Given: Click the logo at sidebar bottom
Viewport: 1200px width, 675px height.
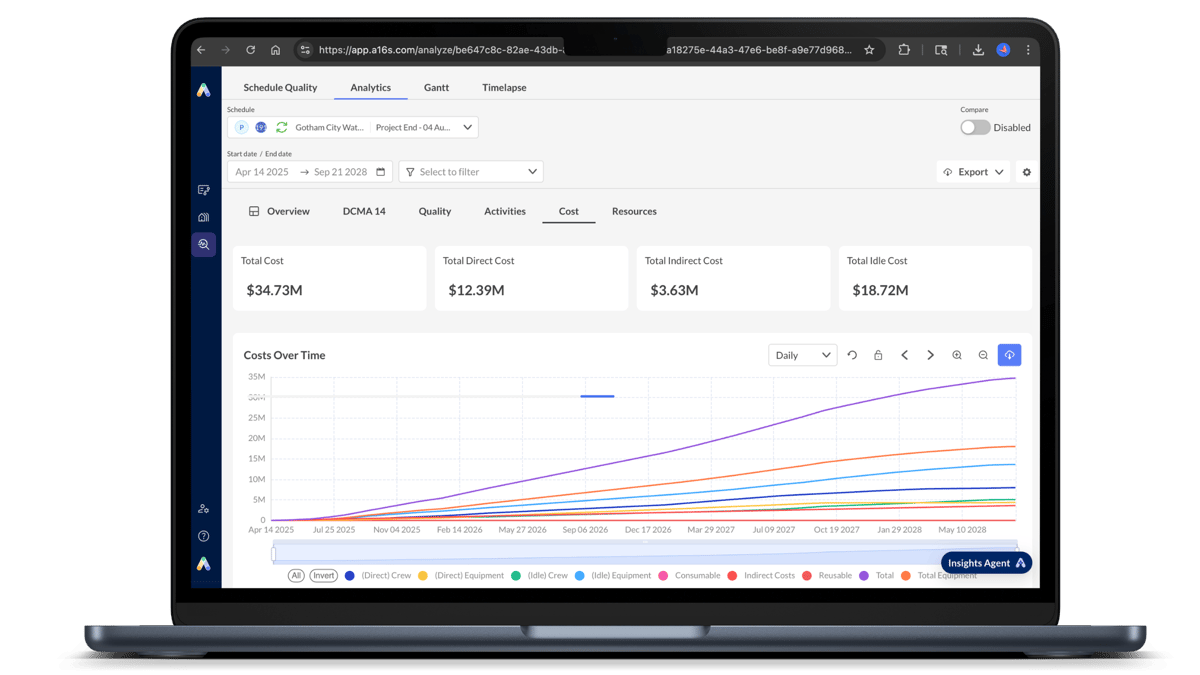Looking at the screenshot, I should click(204, 564).
